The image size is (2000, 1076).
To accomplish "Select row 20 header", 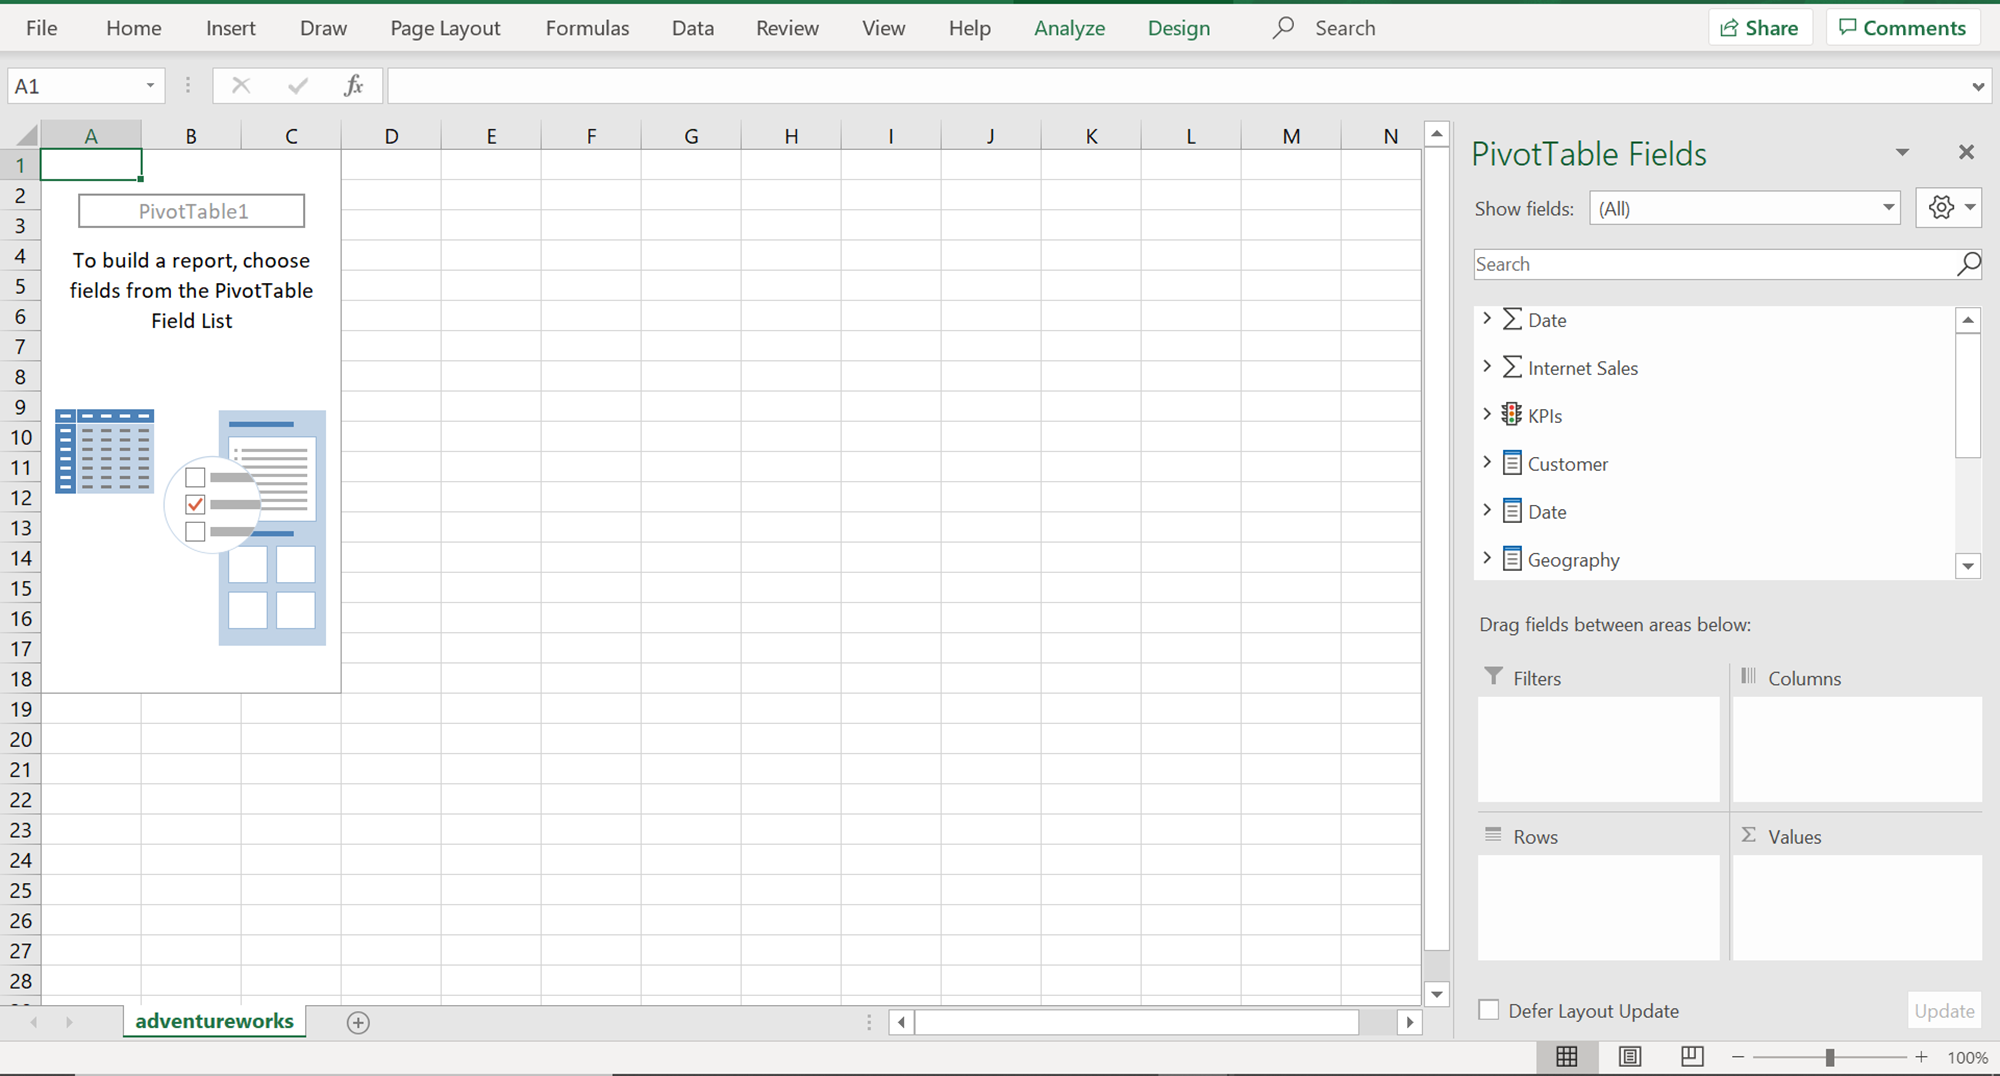I will (x=20, y=739).
